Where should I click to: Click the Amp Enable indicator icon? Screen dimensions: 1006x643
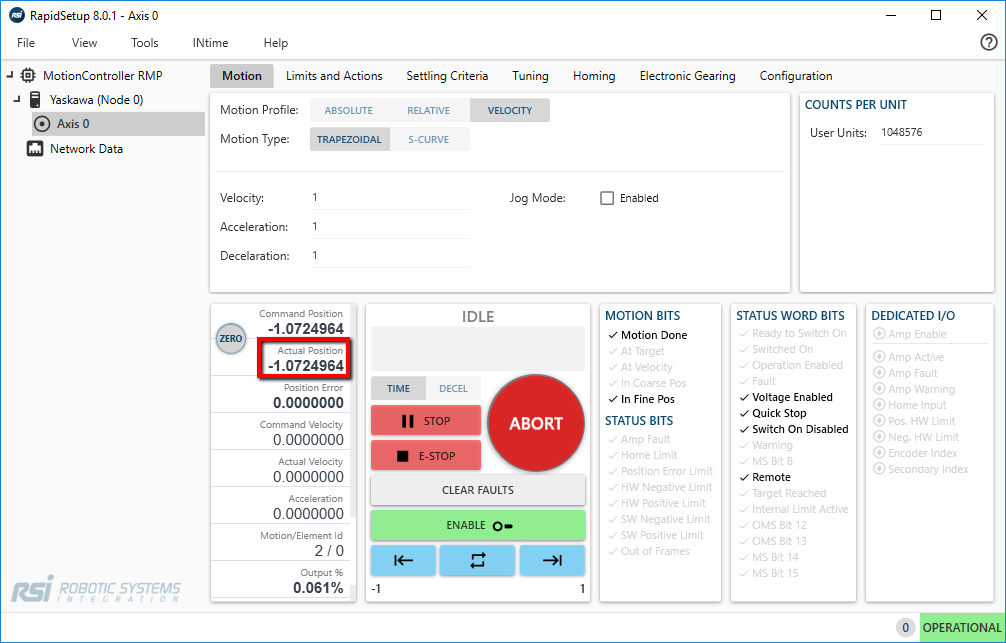click(x=879, y=334)
